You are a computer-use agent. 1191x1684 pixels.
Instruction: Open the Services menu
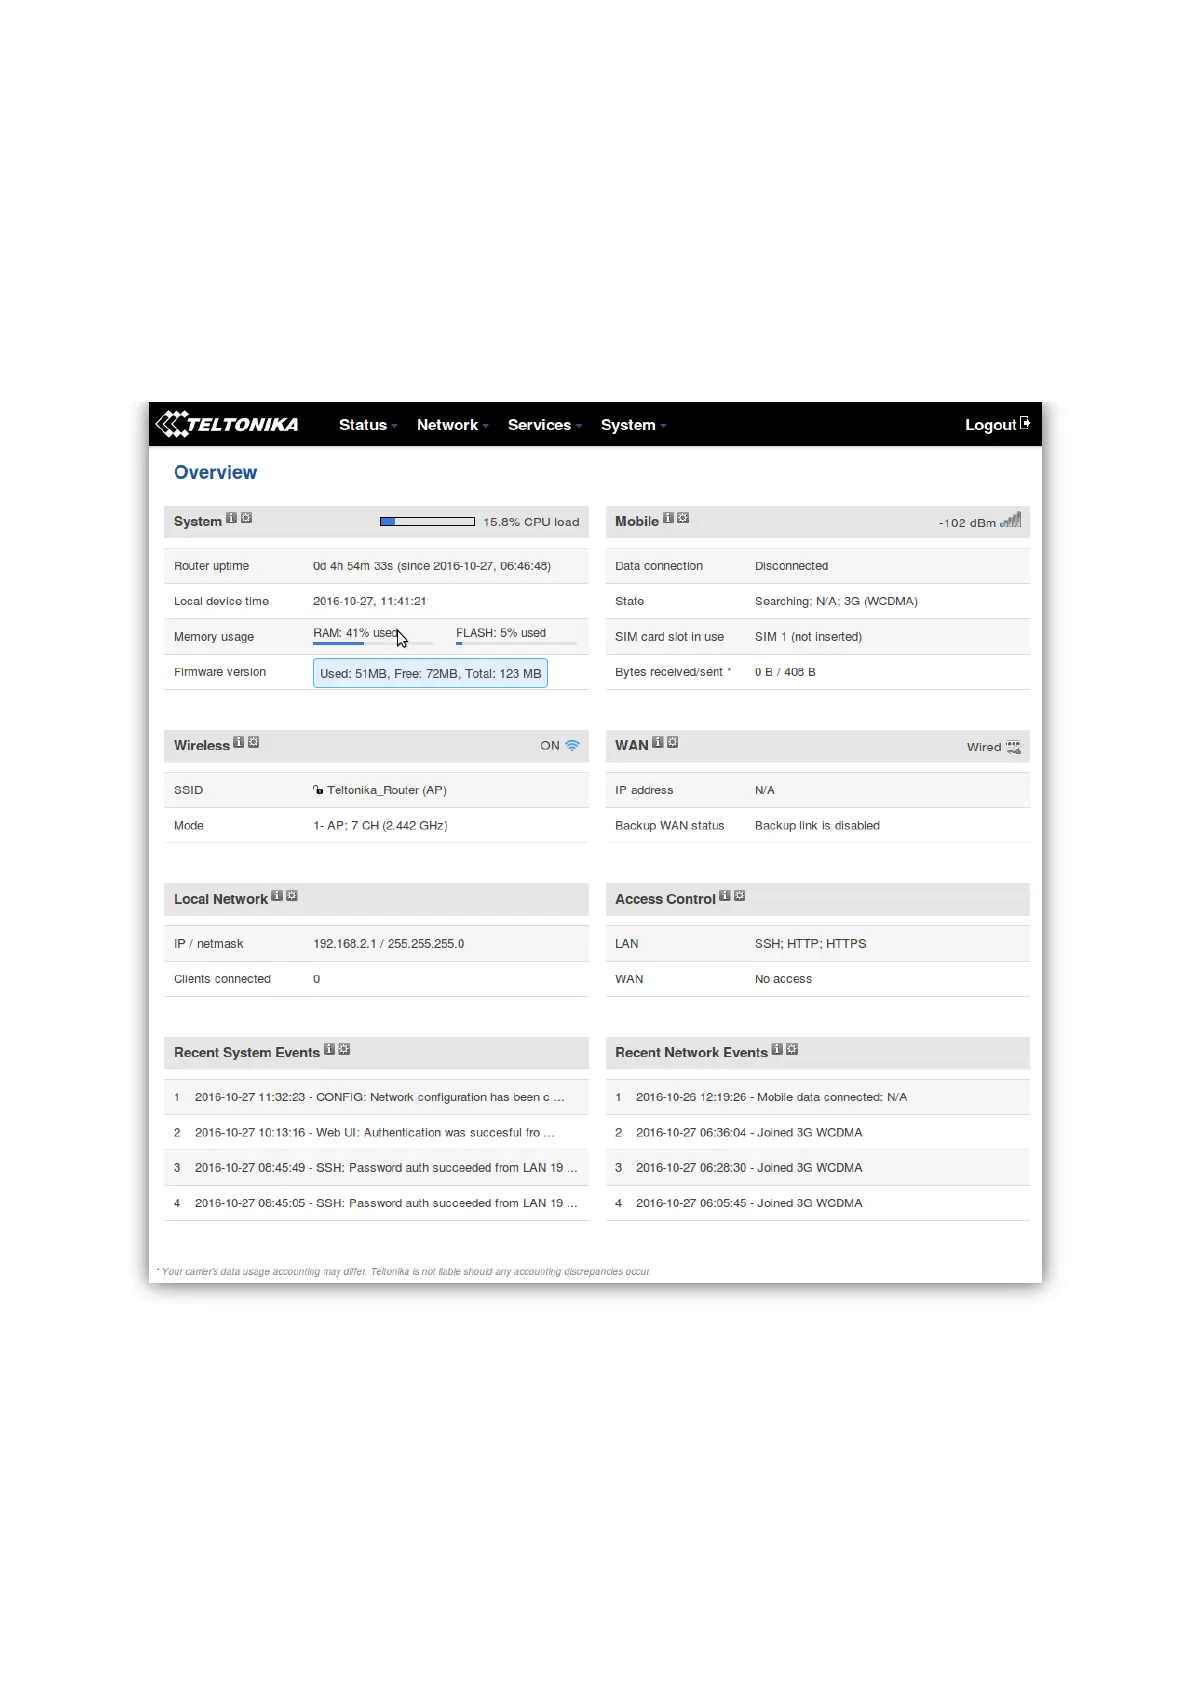pyautogui.click(x=544, y=425)
